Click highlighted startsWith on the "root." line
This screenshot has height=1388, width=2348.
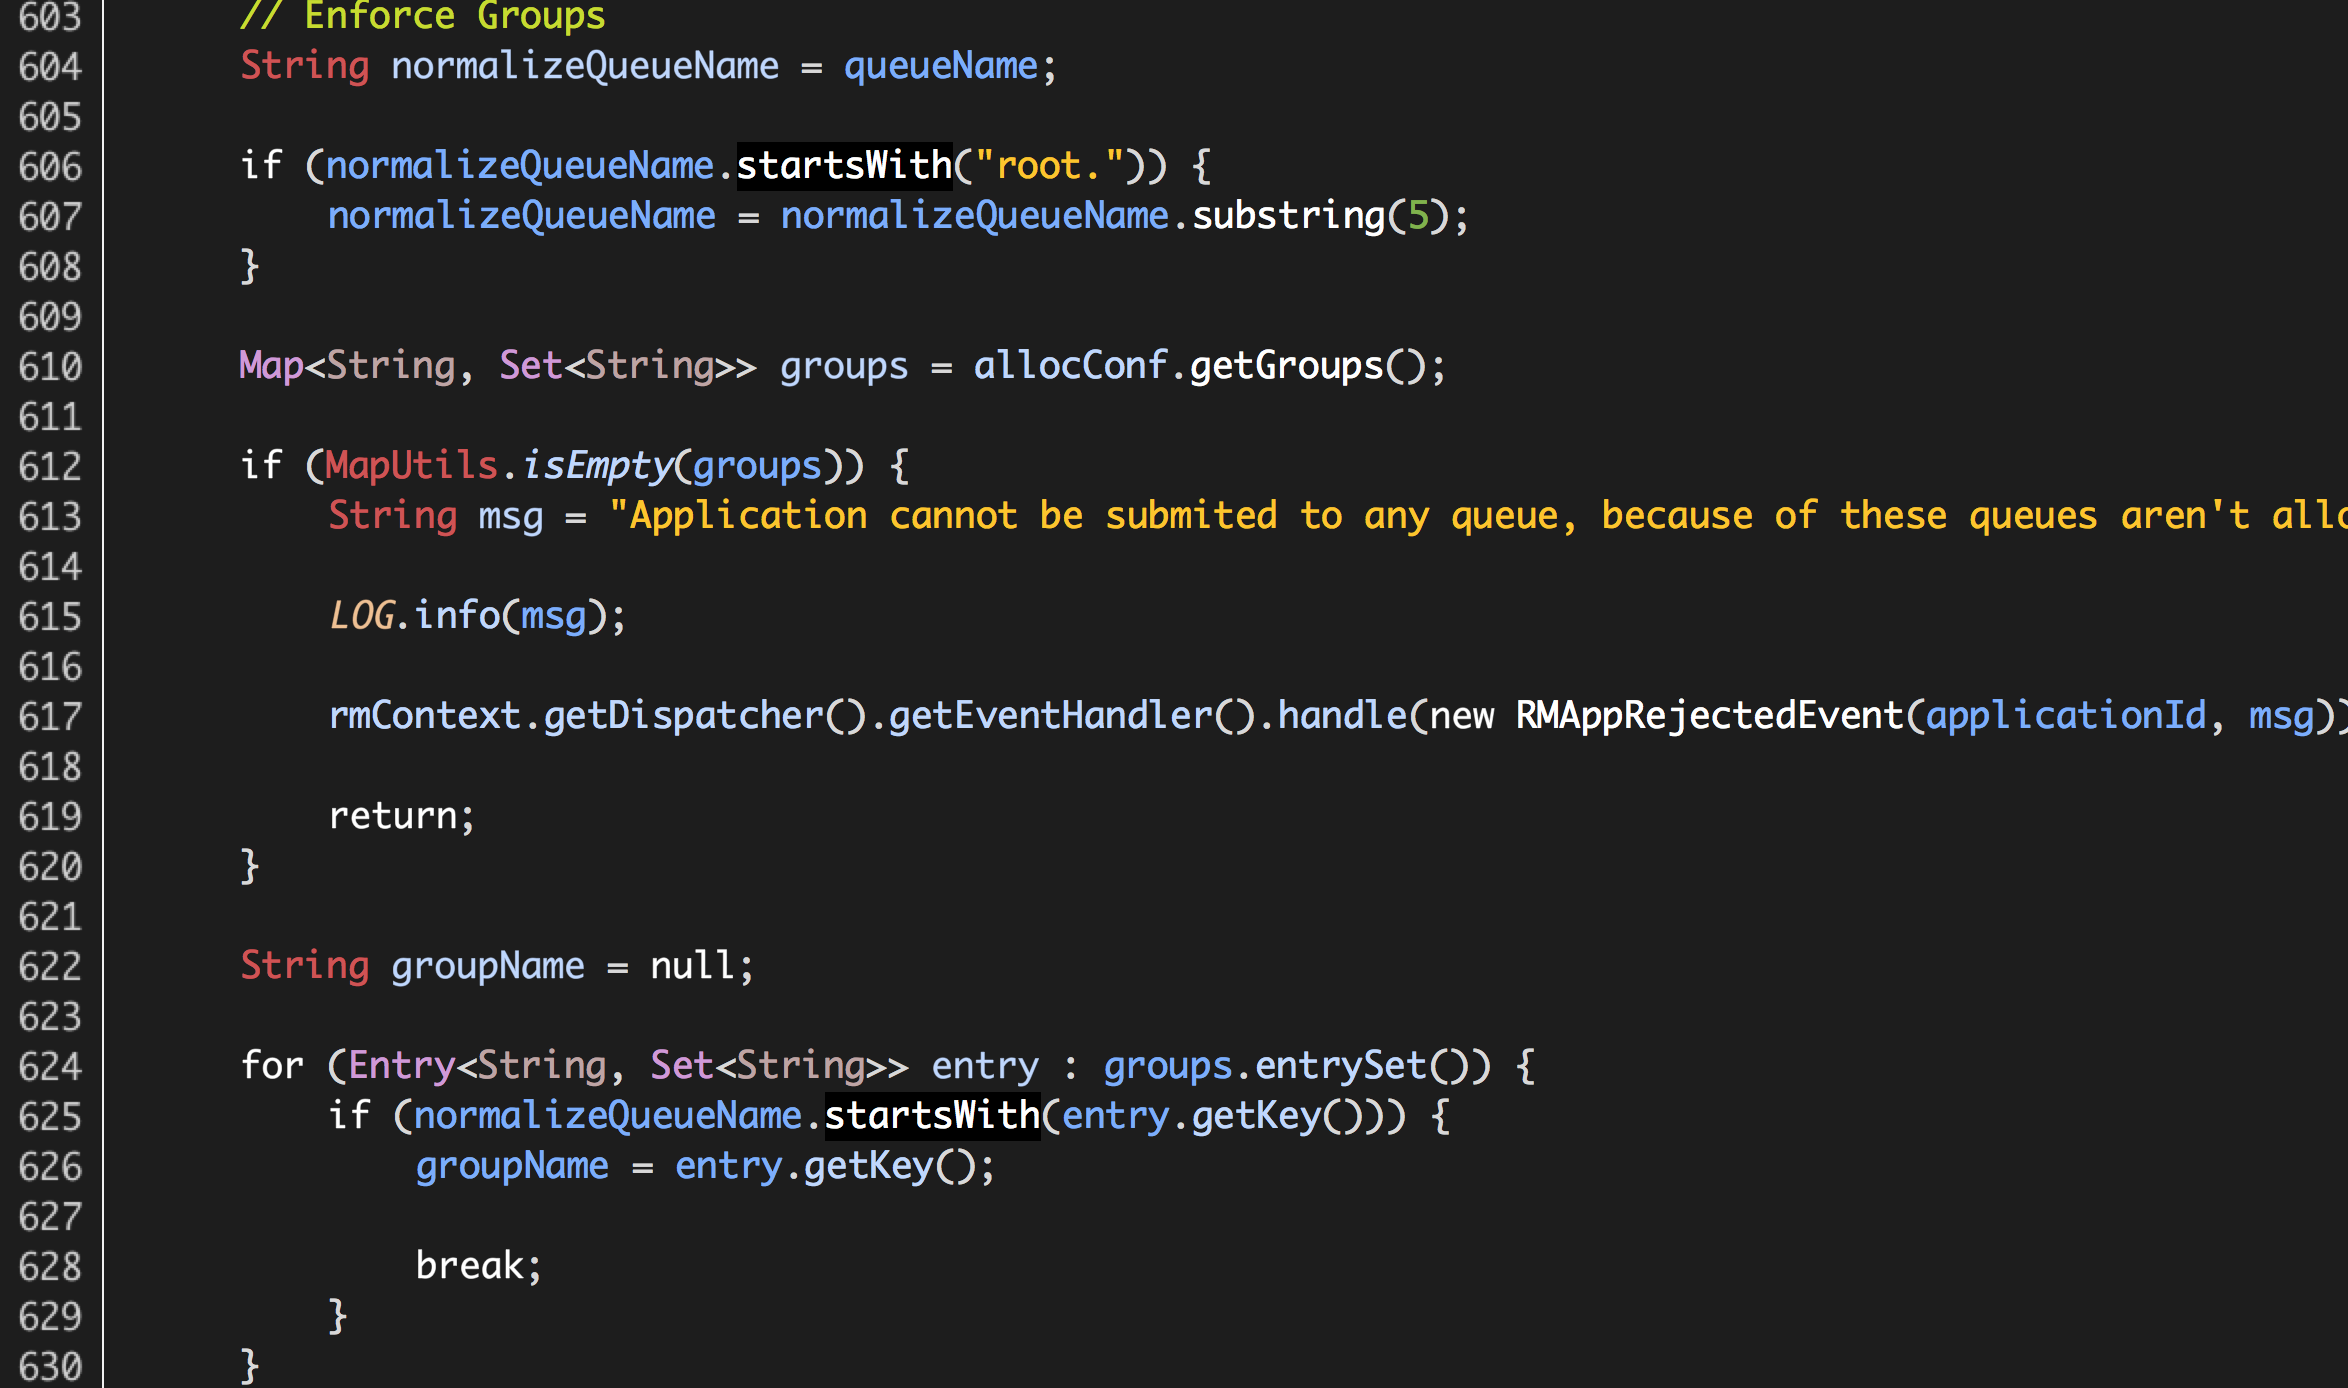(x=844, y=166)
